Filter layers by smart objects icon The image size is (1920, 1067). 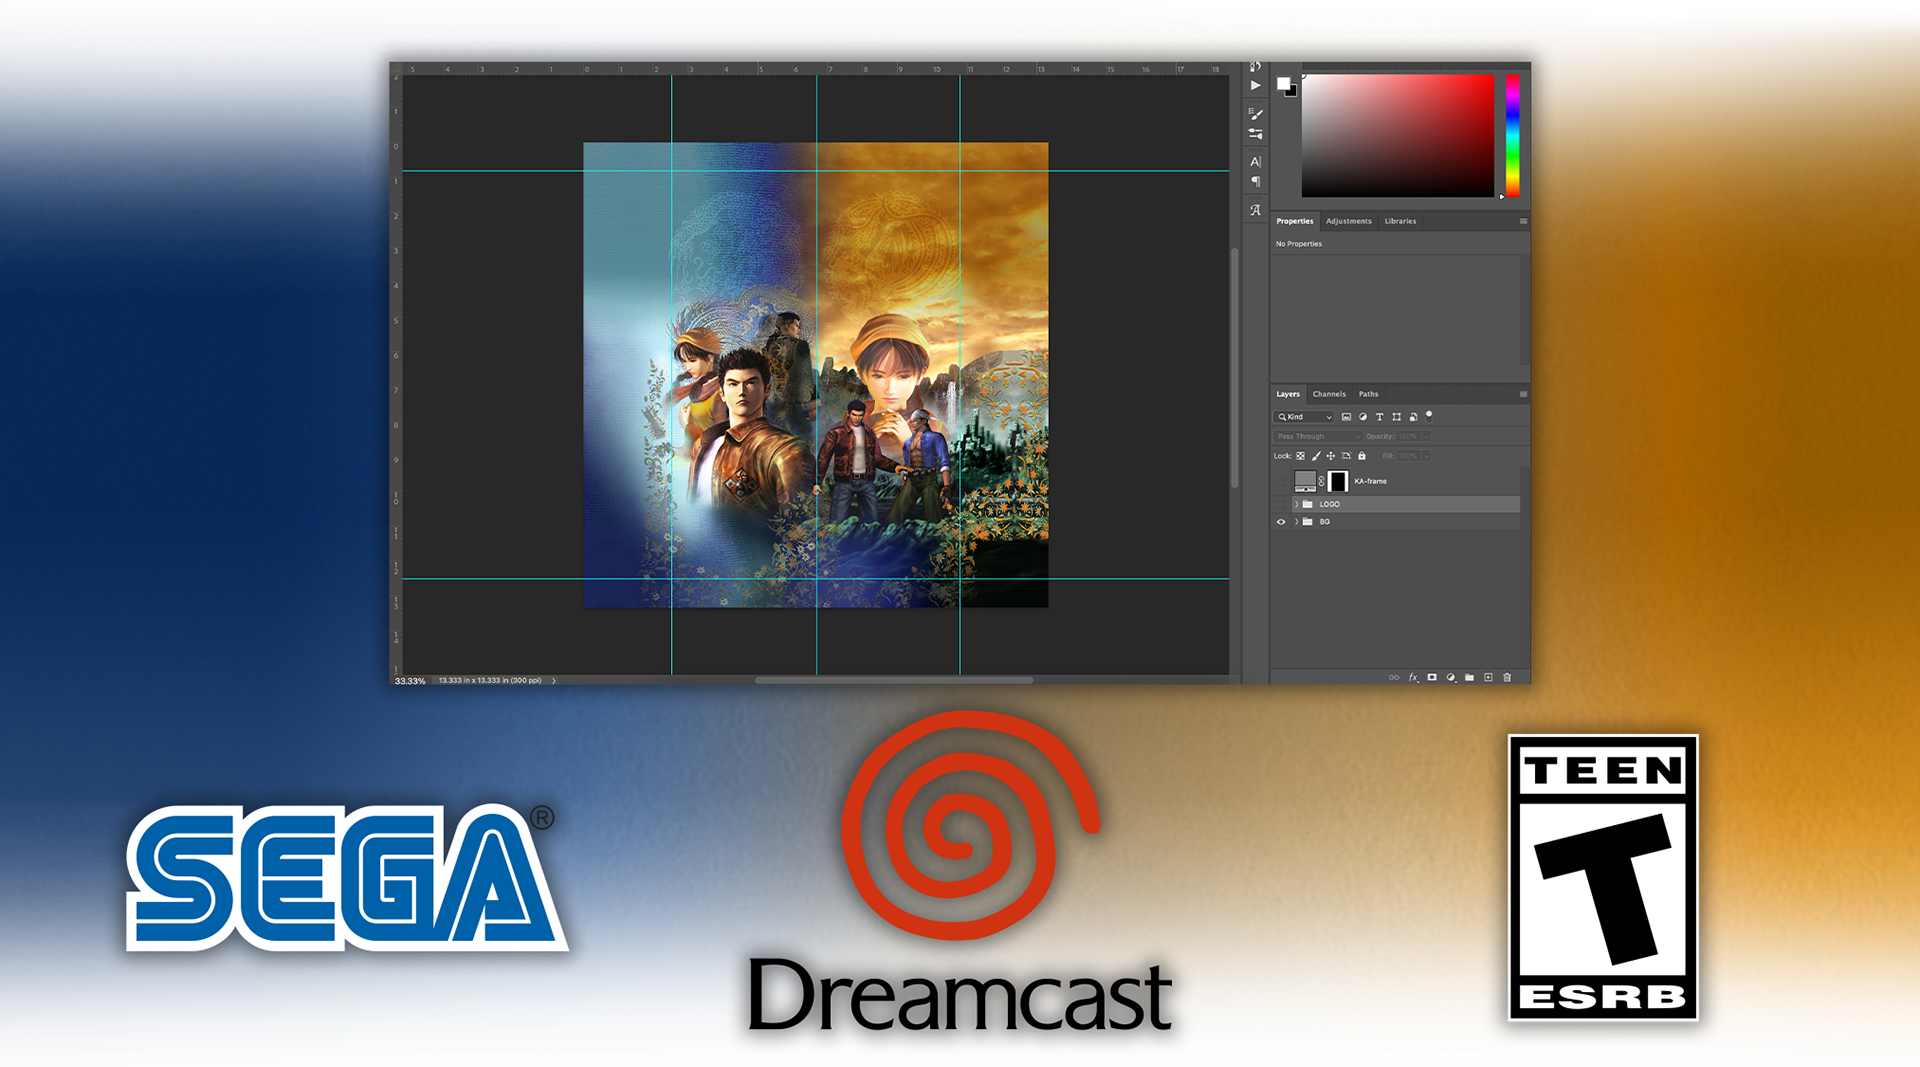click(1413, 417)
